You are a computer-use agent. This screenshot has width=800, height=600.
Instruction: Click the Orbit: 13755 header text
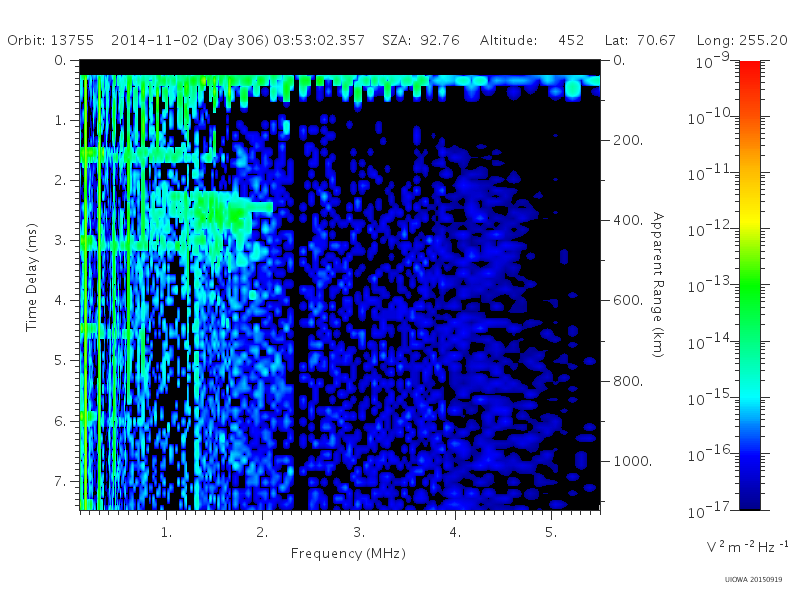[x=51, y=40]
